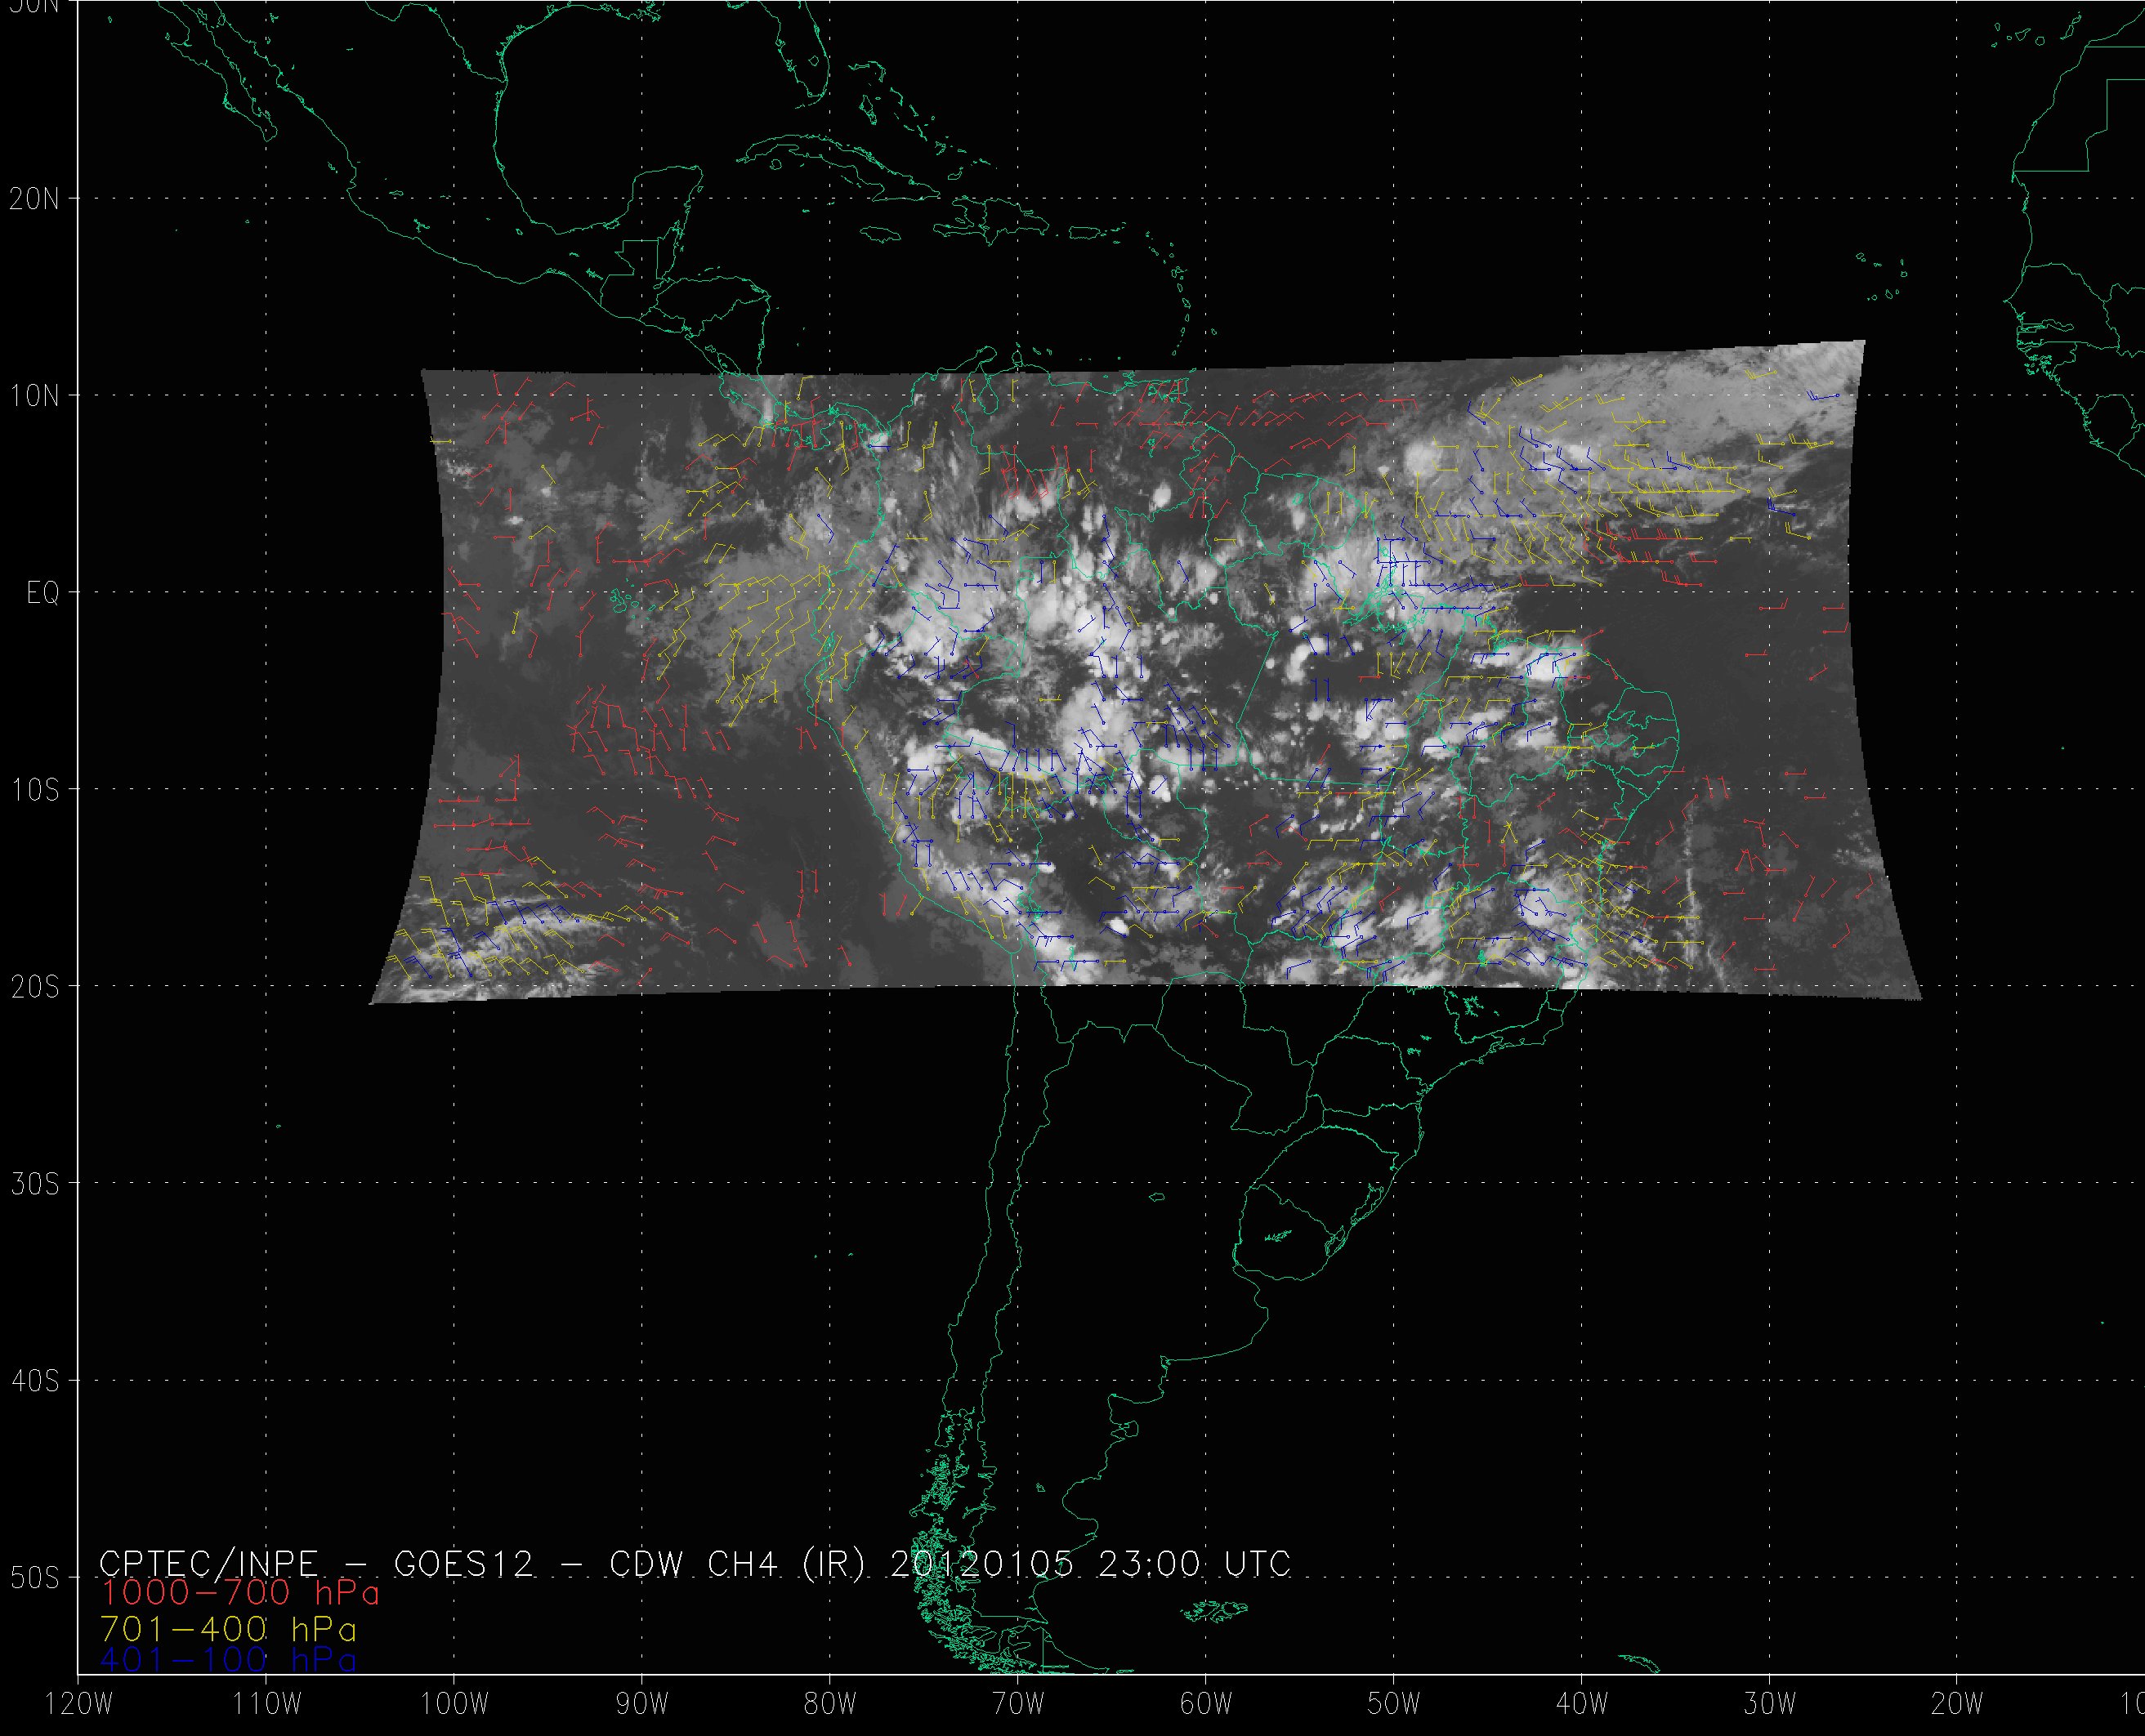Click the 80W longitude axis label
This screenshot has width=2145, height=1736.
pyautogui.click(x=830, y=1705)
